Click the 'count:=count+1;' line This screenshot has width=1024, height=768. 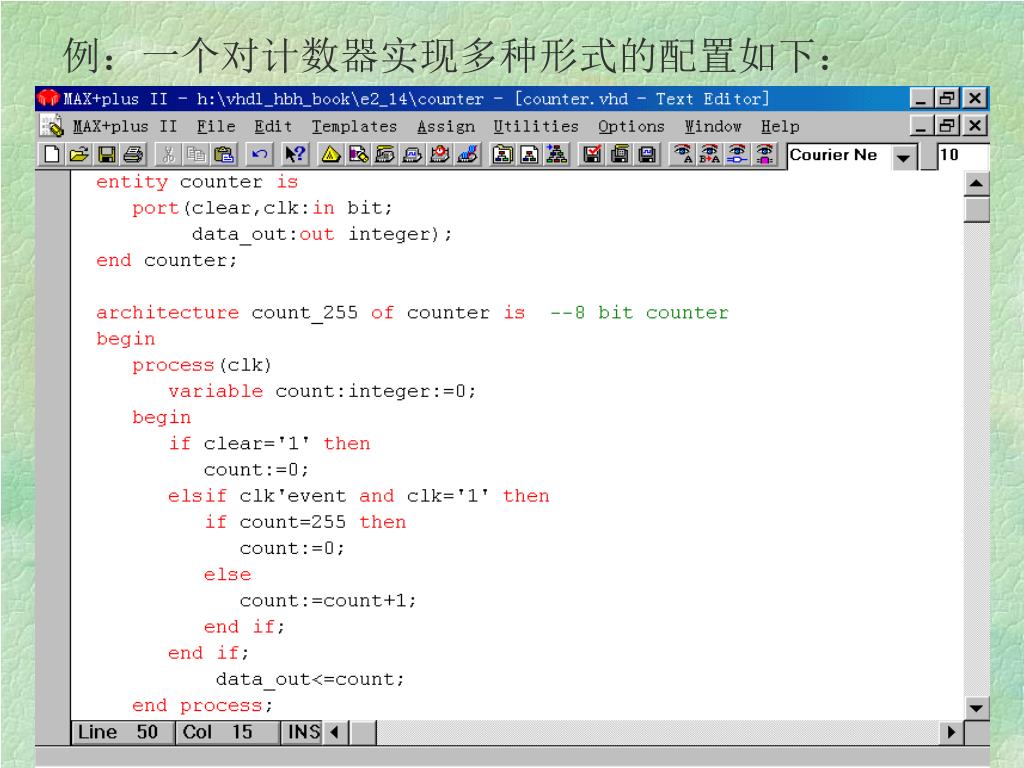coord(328,600)
